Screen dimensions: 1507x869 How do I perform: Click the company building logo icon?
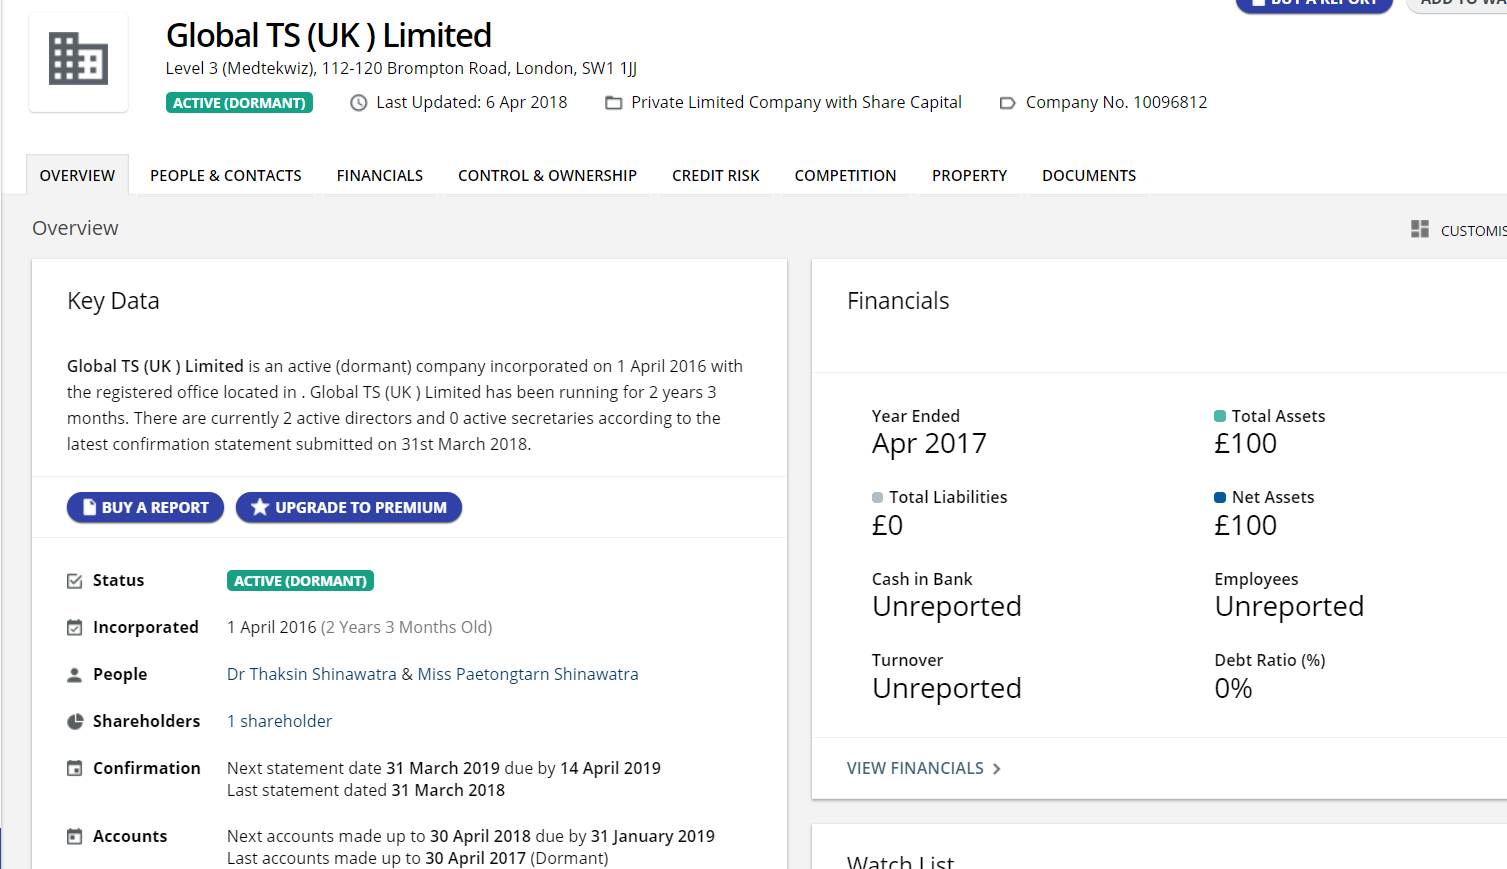(x=78, y=59)
